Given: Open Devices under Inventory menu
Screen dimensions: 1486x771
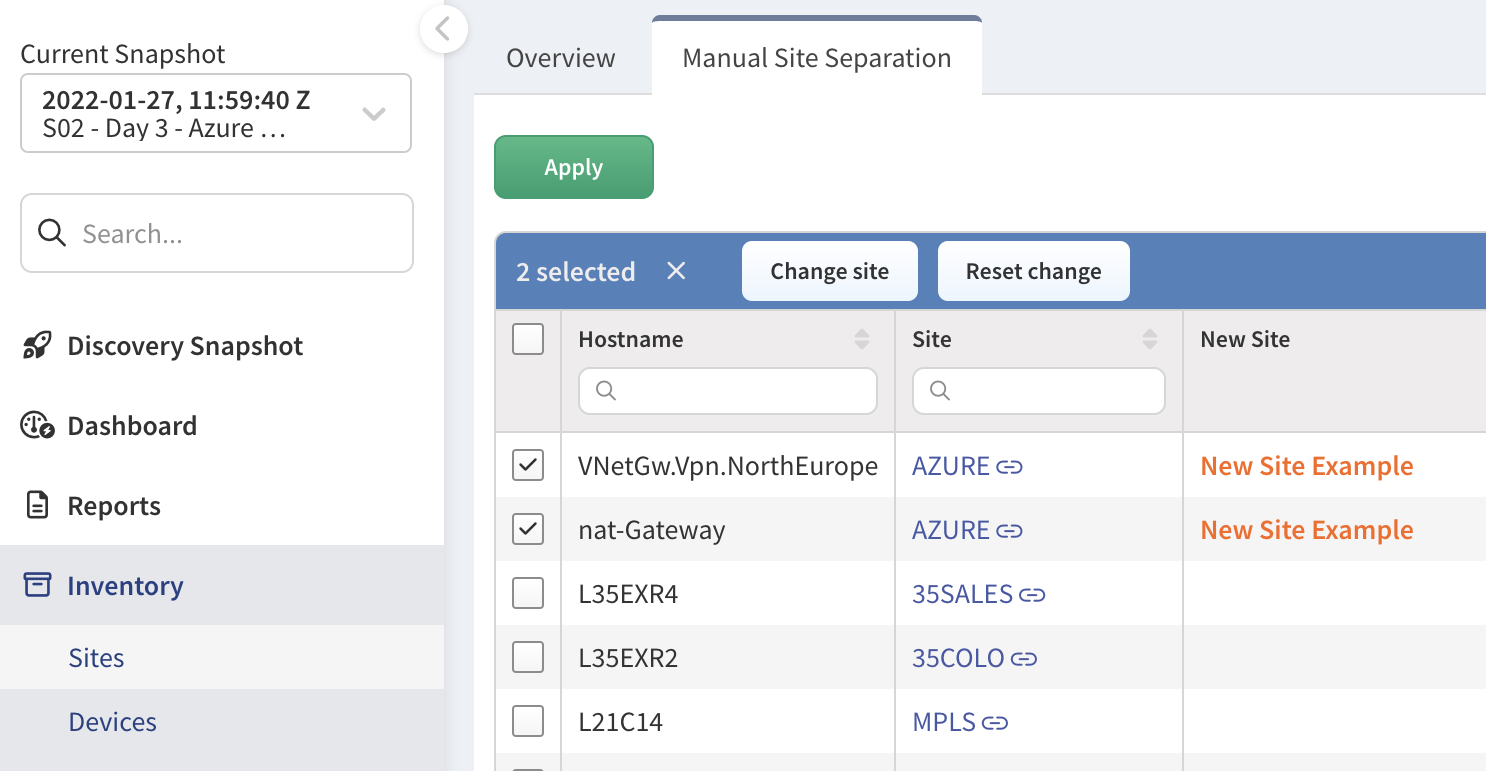Looking at the screenshot, I should 113,722.
